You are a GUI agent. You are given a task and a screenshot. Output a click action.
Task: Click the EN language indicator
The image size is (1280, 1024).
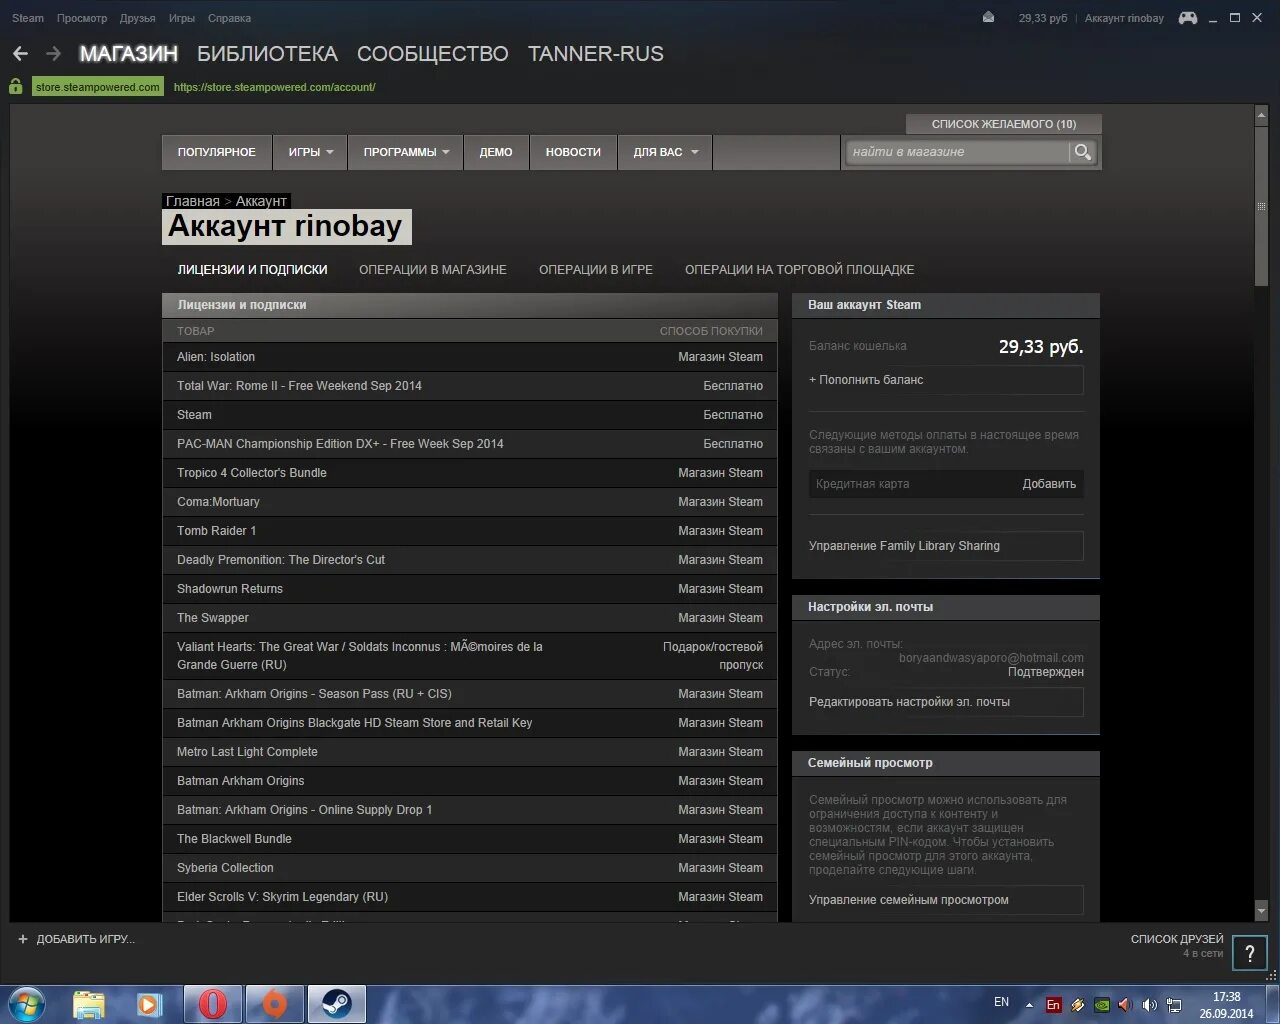pos(1001,1002)
